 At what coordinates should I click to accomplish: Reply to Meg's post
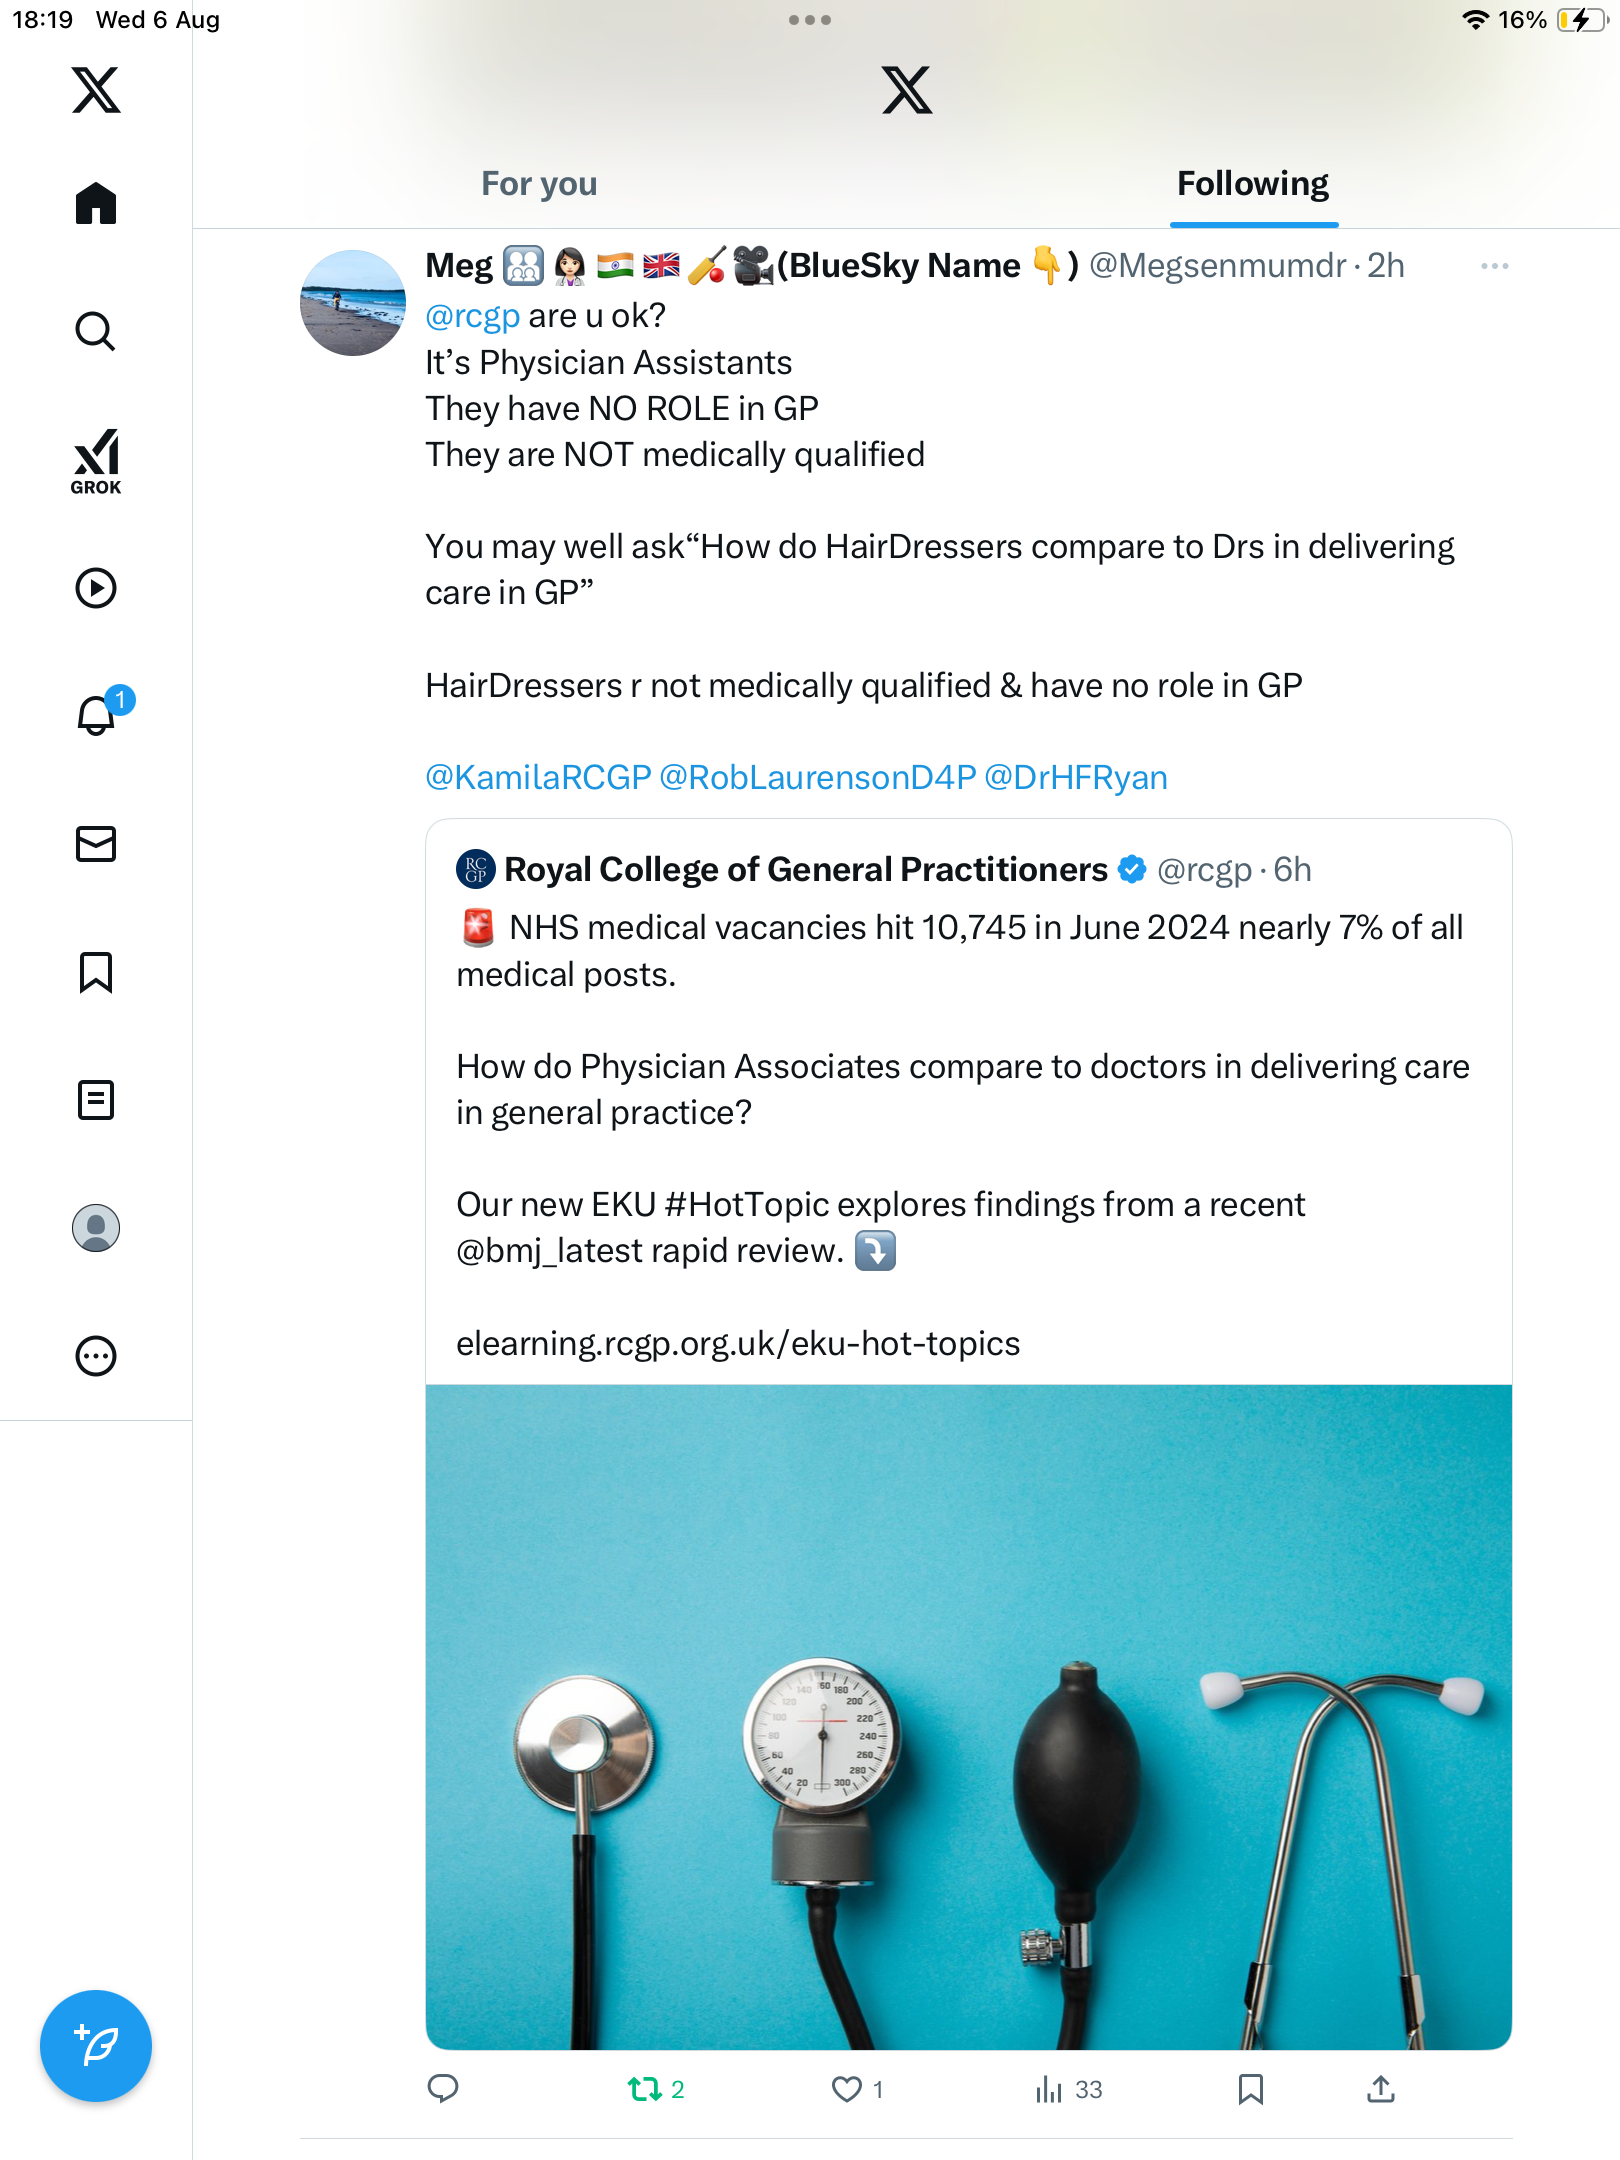tap(443, 2089)
